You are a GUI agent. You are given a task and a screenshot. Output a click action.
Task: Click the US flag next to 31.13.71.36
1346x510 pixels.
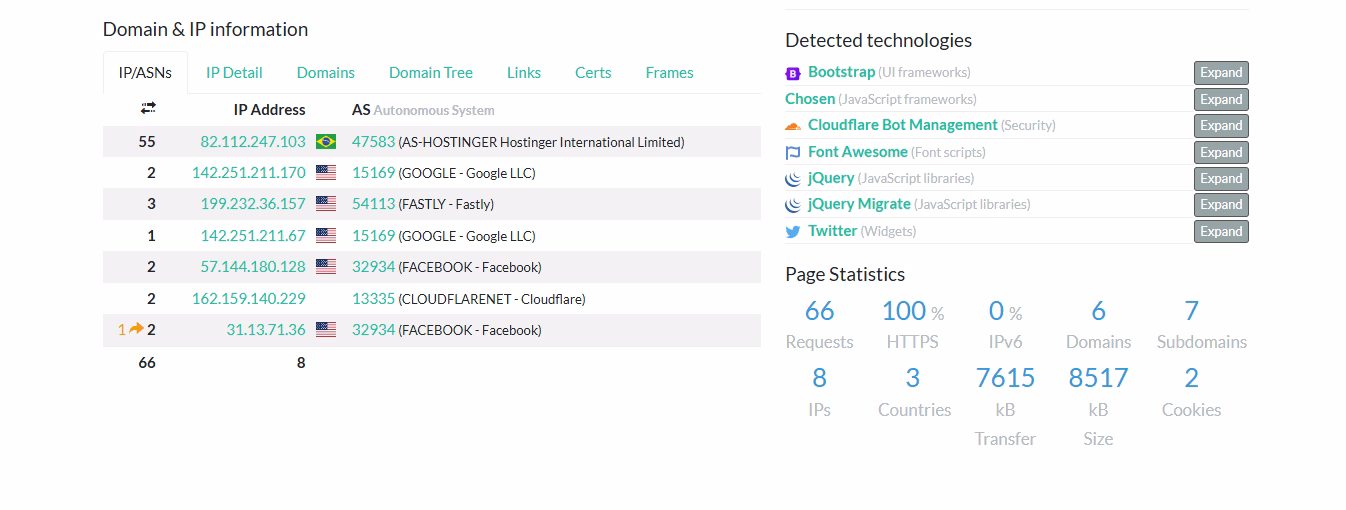[325, 329]
